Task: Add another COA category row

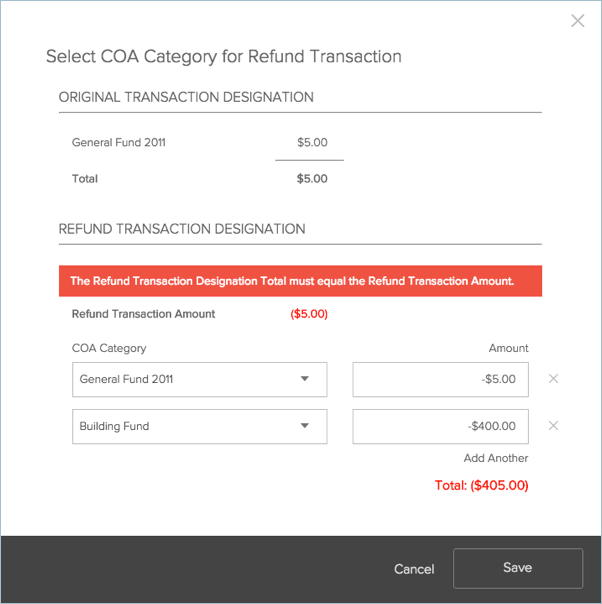Action: [495, 458]
